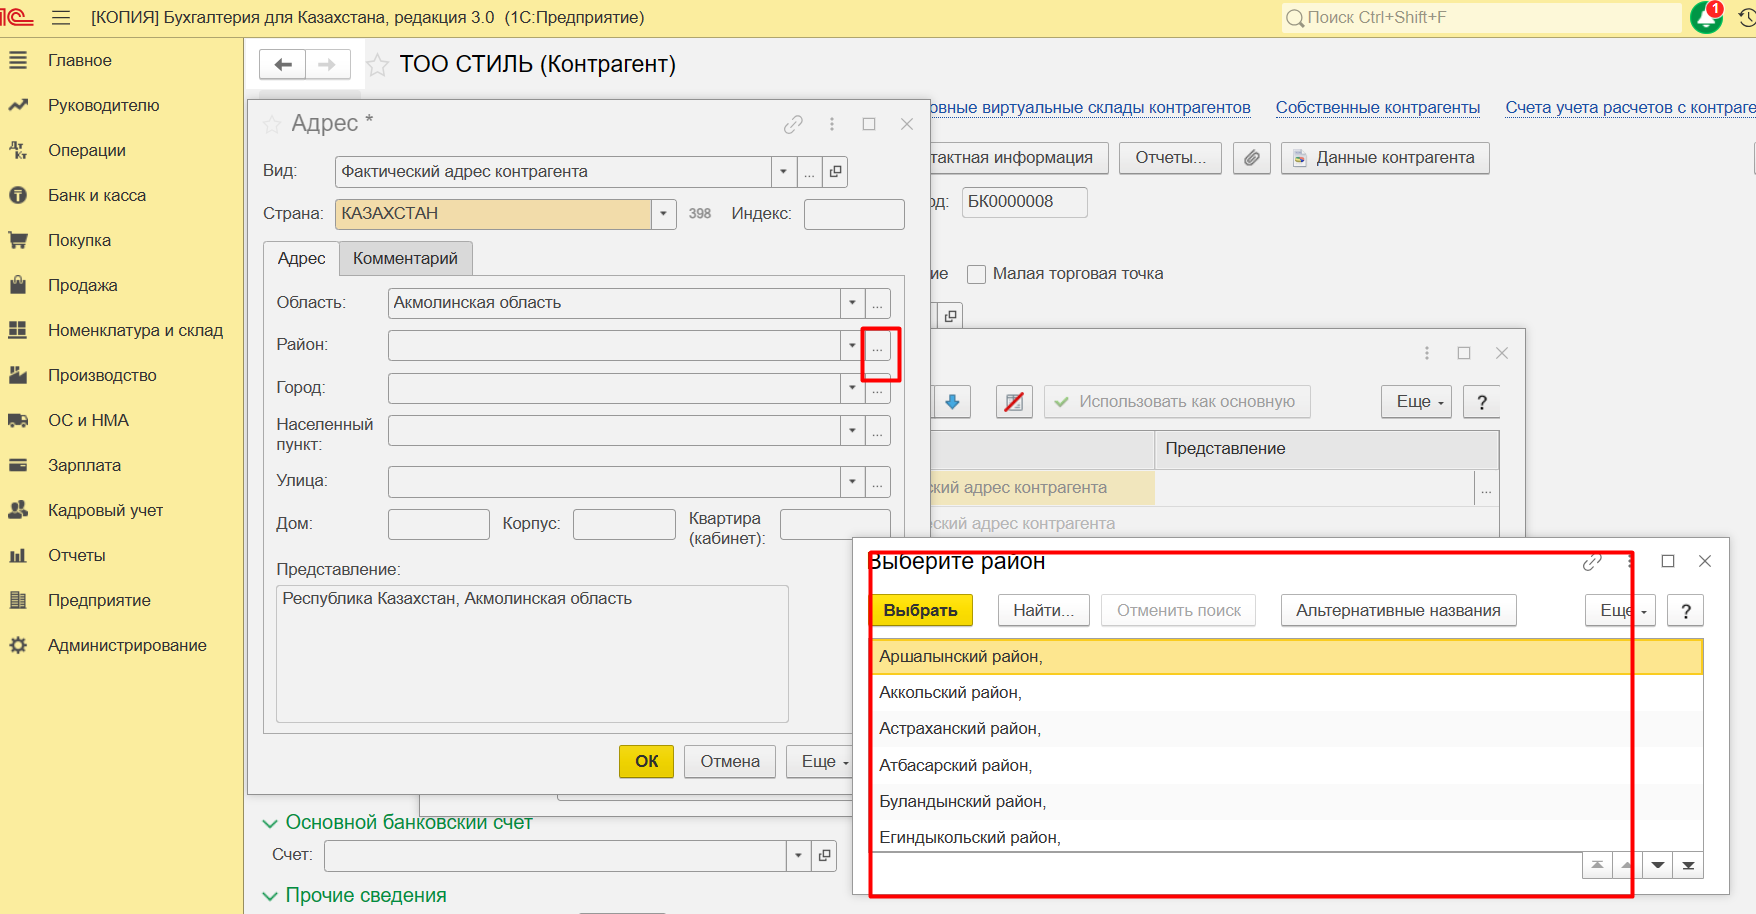1756x914 pixels.
Task: Click the blue move-down arrow icon
Action: [952, 402]
